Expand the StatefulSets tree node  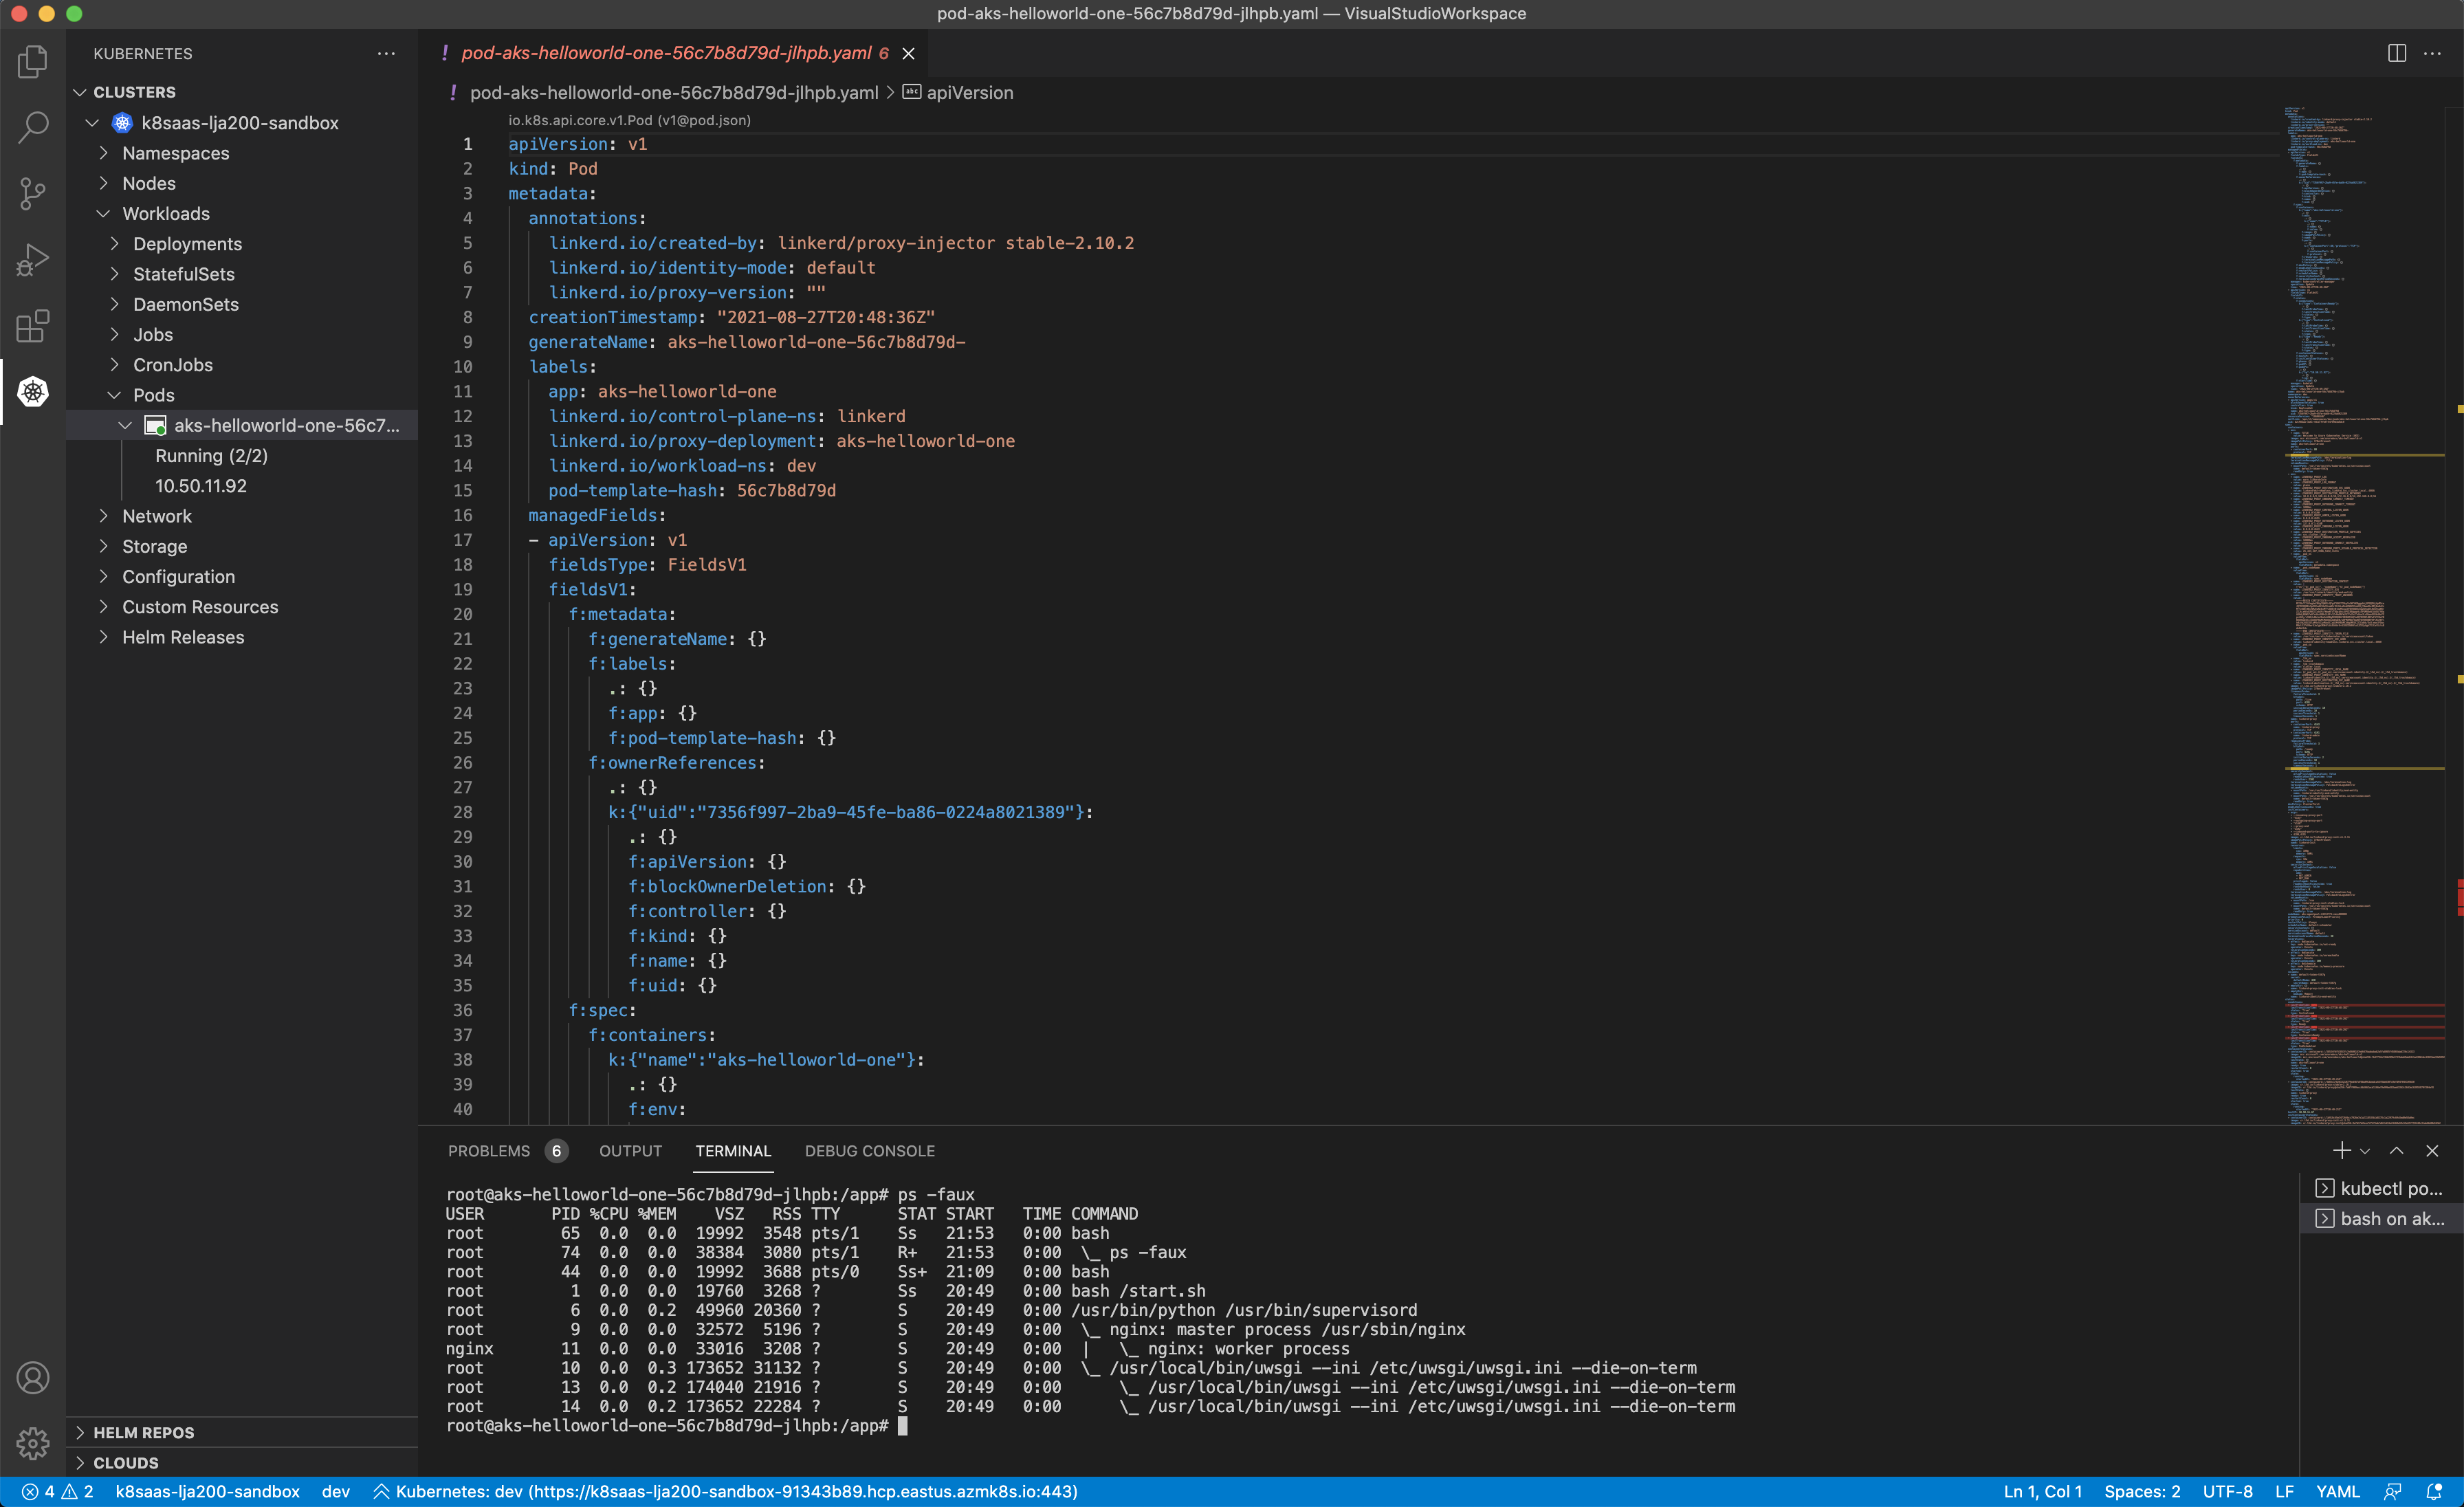coord(114,273)
